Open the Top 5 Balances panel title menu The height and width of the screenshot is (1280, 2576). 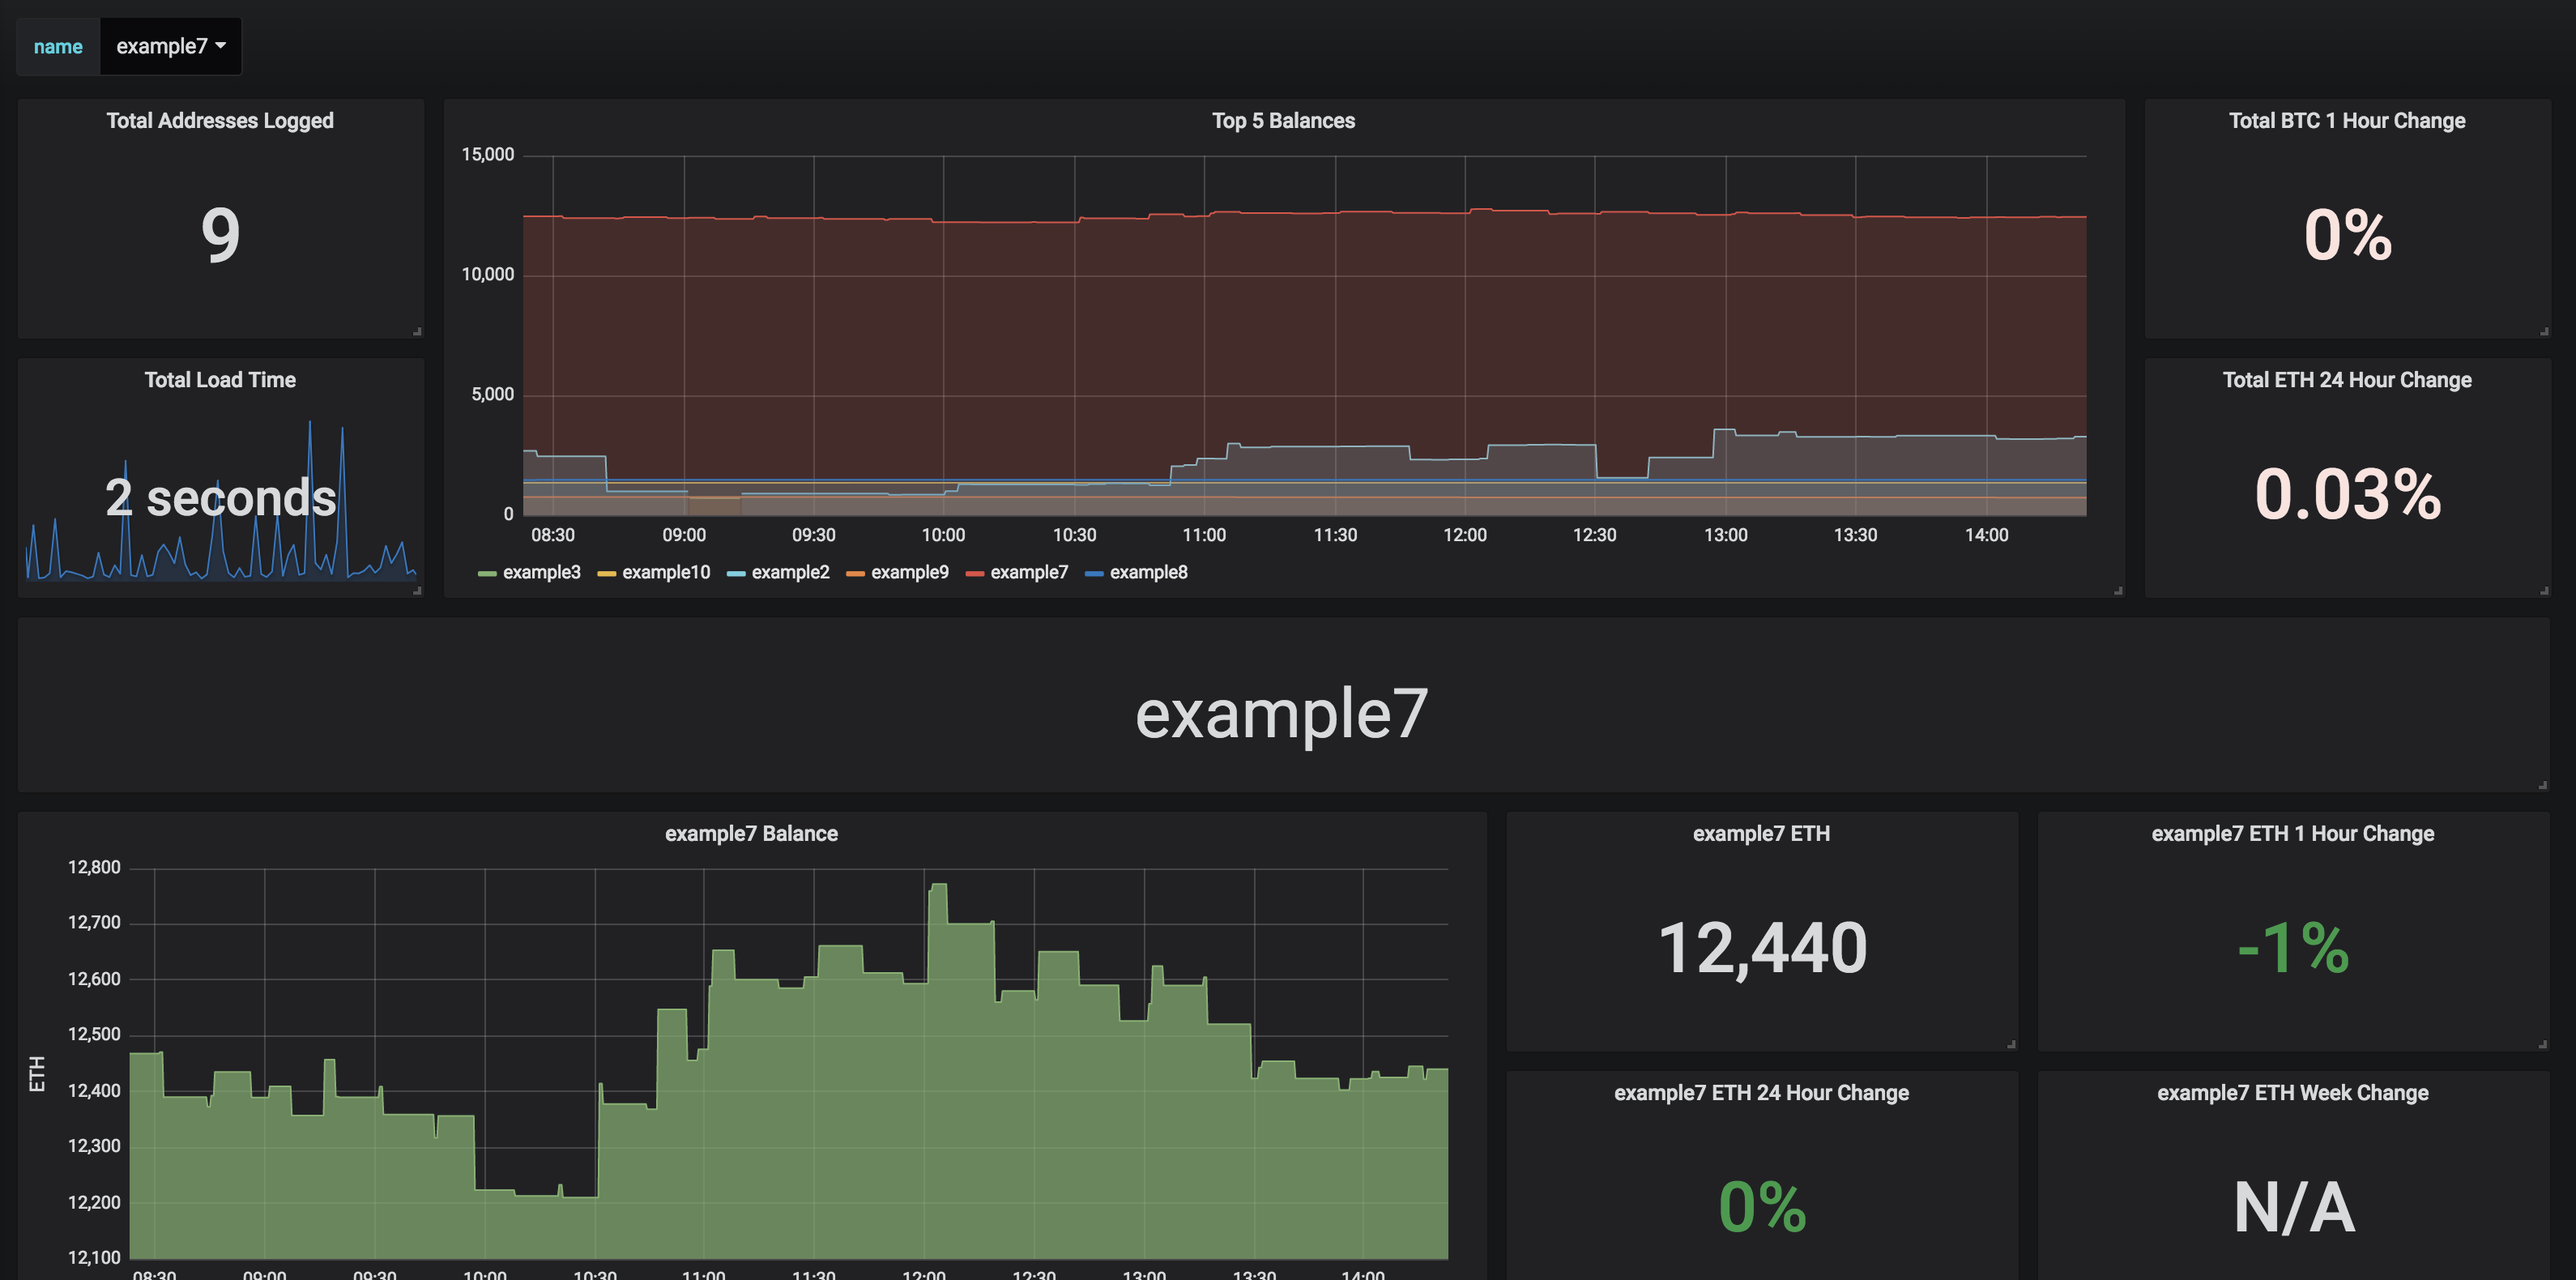(x=1283, y=121)
